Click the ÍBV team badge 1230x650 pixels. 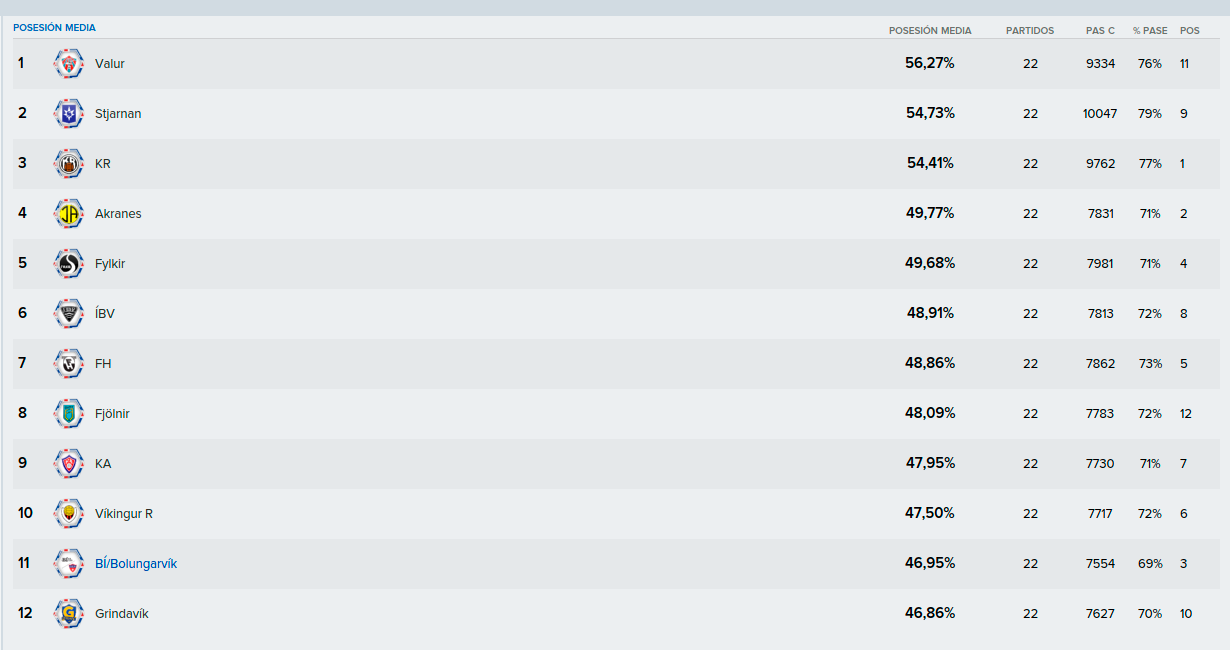point(69,314)
